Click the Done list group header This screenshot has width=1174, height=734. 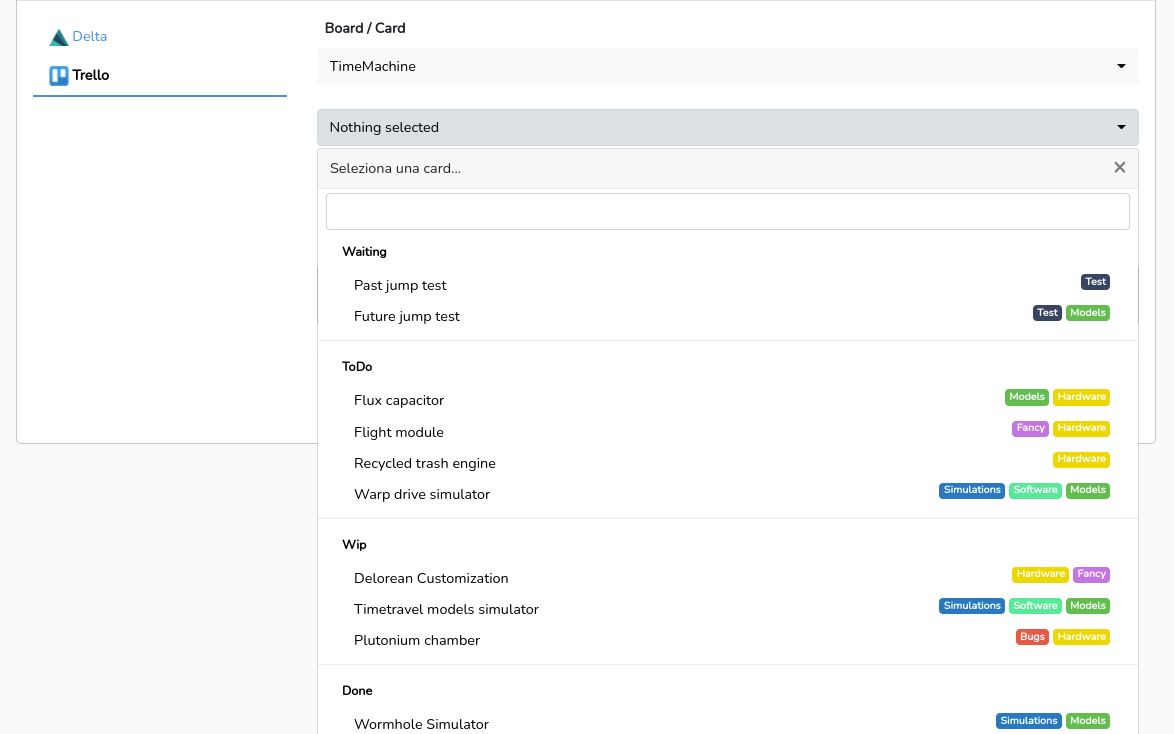pos(357,691)
